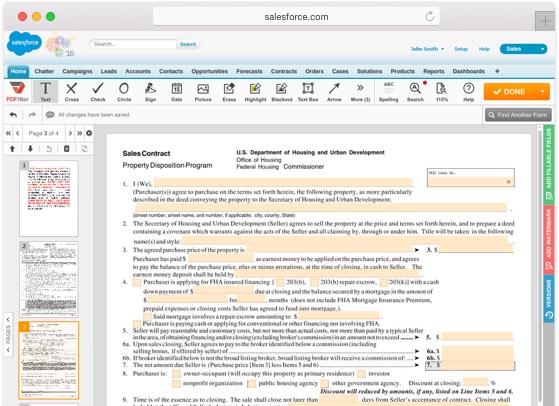Image resolution: width=559 pixels, height=406 pixels.
Task: Select the Blackout tool
Action: tap(282, 92)
